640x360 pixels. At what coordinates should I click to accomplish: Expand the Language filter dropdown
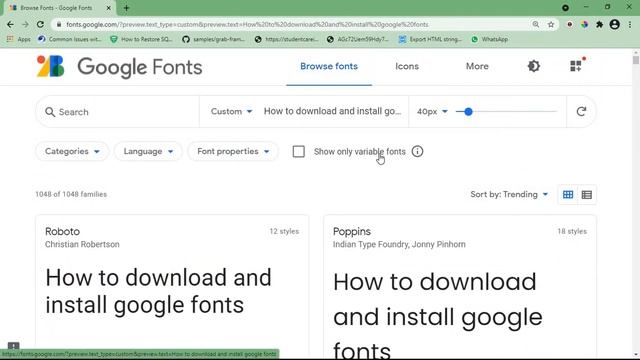tap(148, 151)
